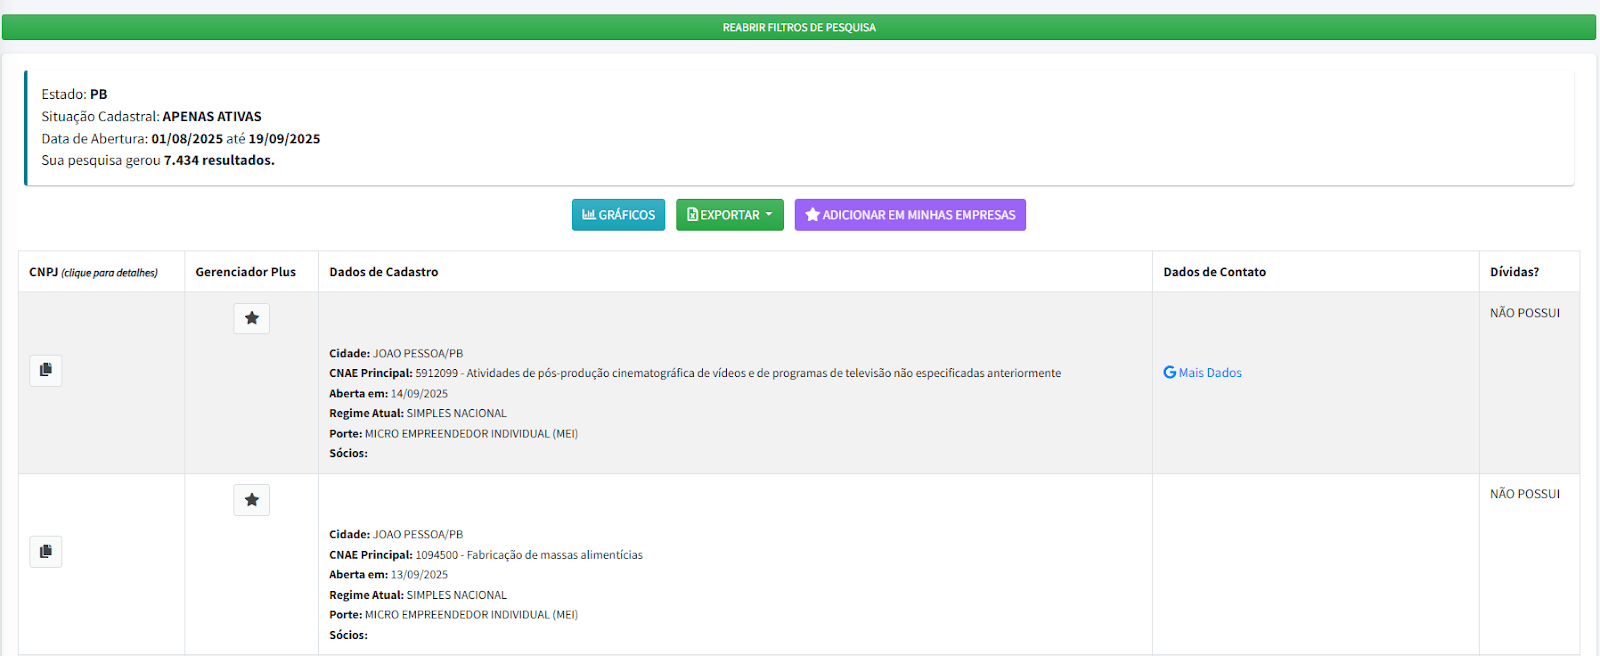Click the first row's NÃO POSSUI debt status
The height and width of the screenshot is (656, 1600).
click(x=1524, y=313)
